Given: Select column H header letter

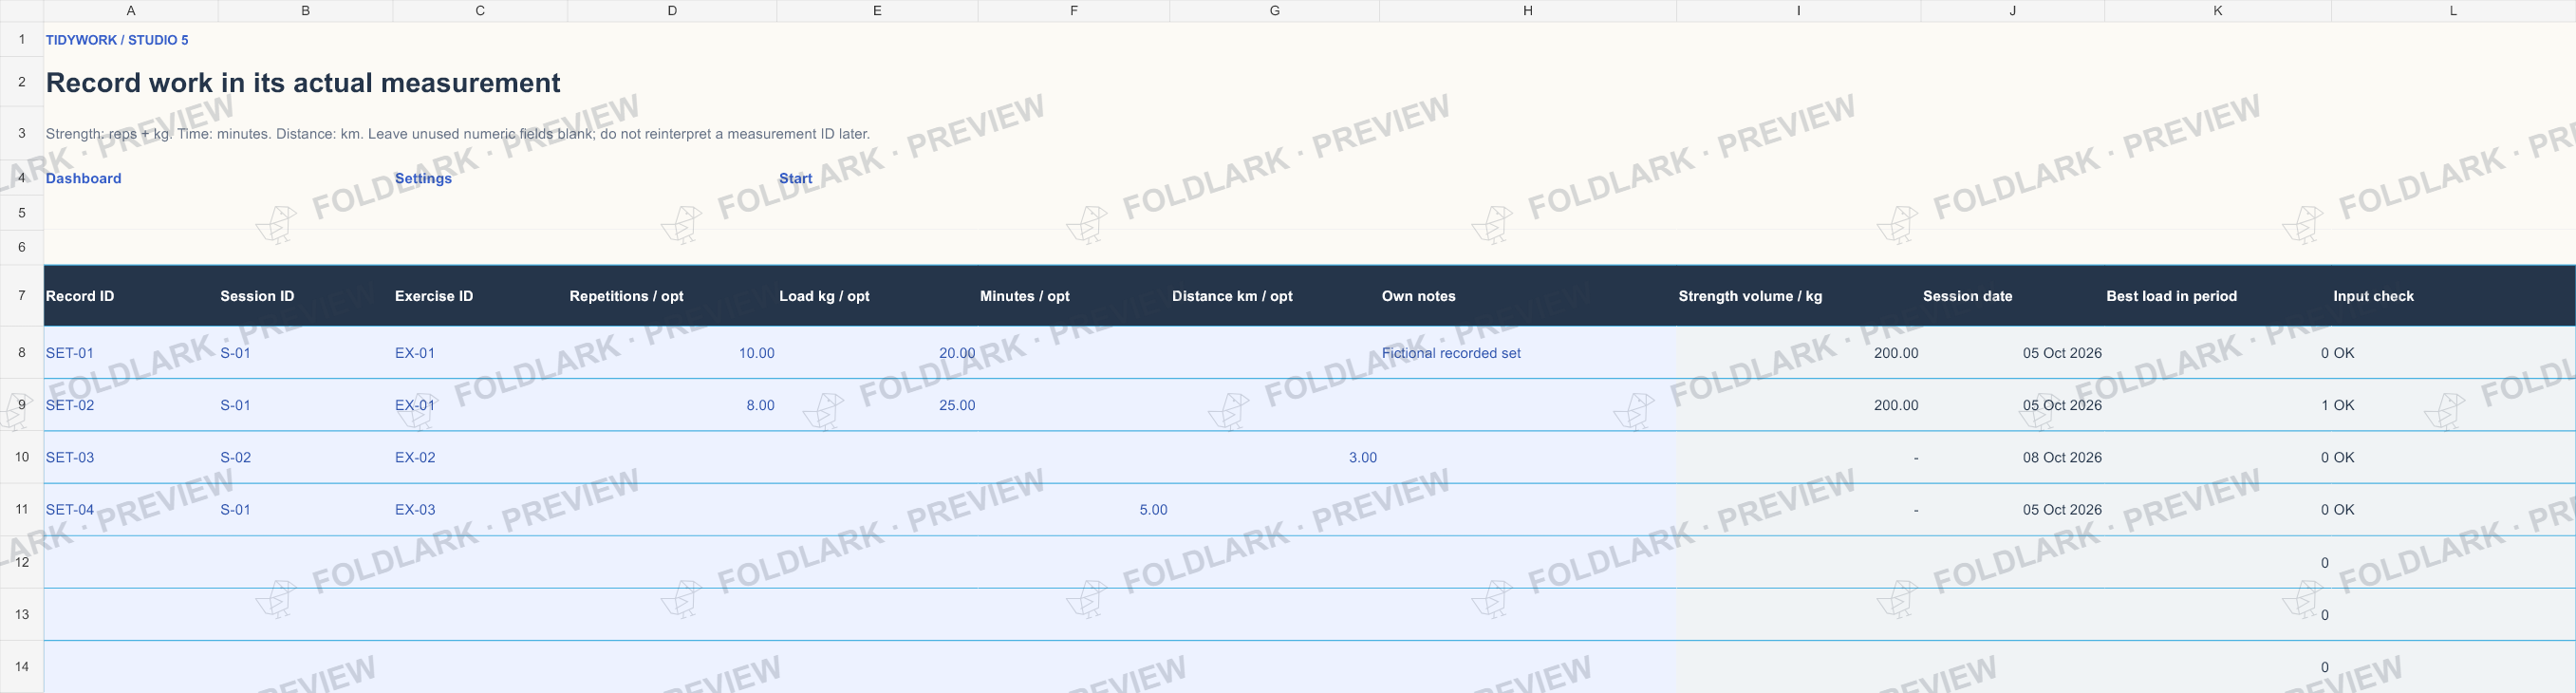Looking at the screenshot, I should click(x=1528, y=11).
